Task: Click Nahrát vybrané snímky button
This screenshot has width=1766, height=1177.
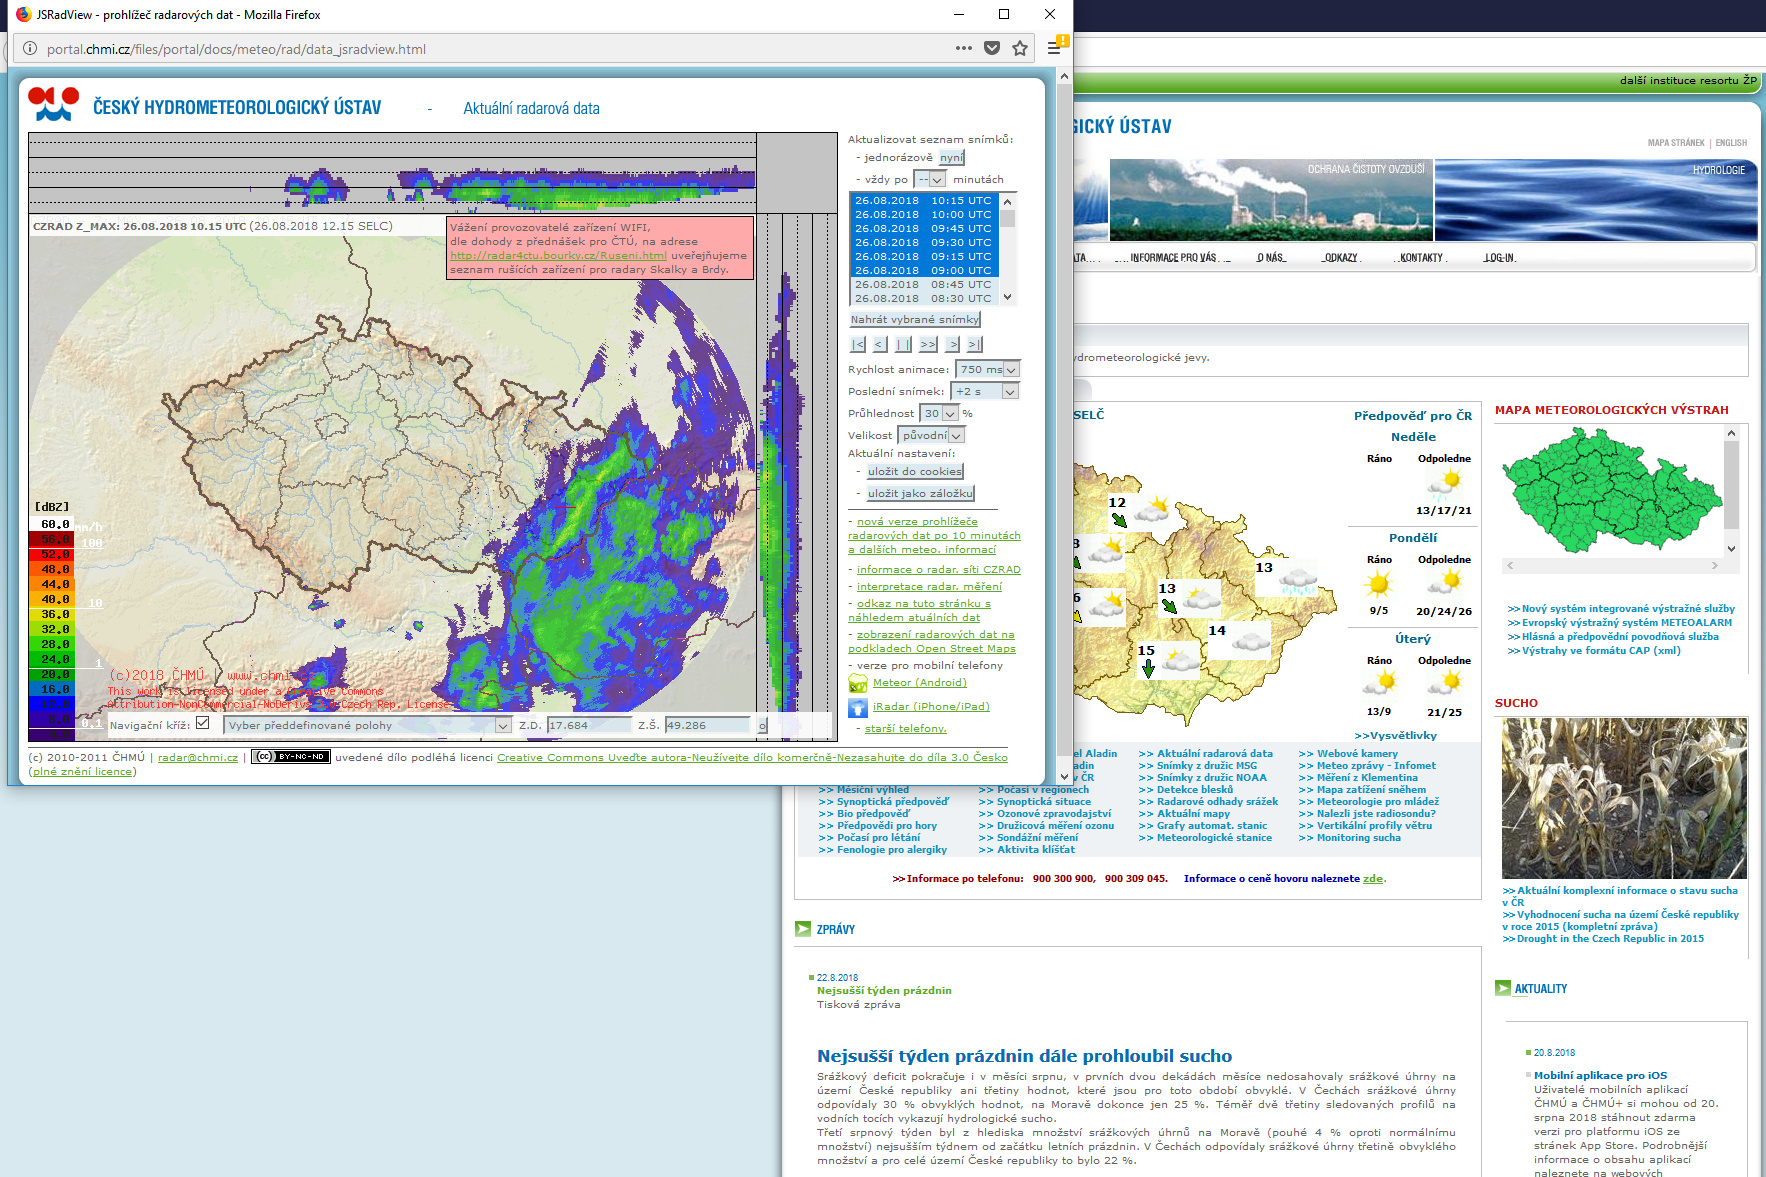Action: tap(915, 320)
